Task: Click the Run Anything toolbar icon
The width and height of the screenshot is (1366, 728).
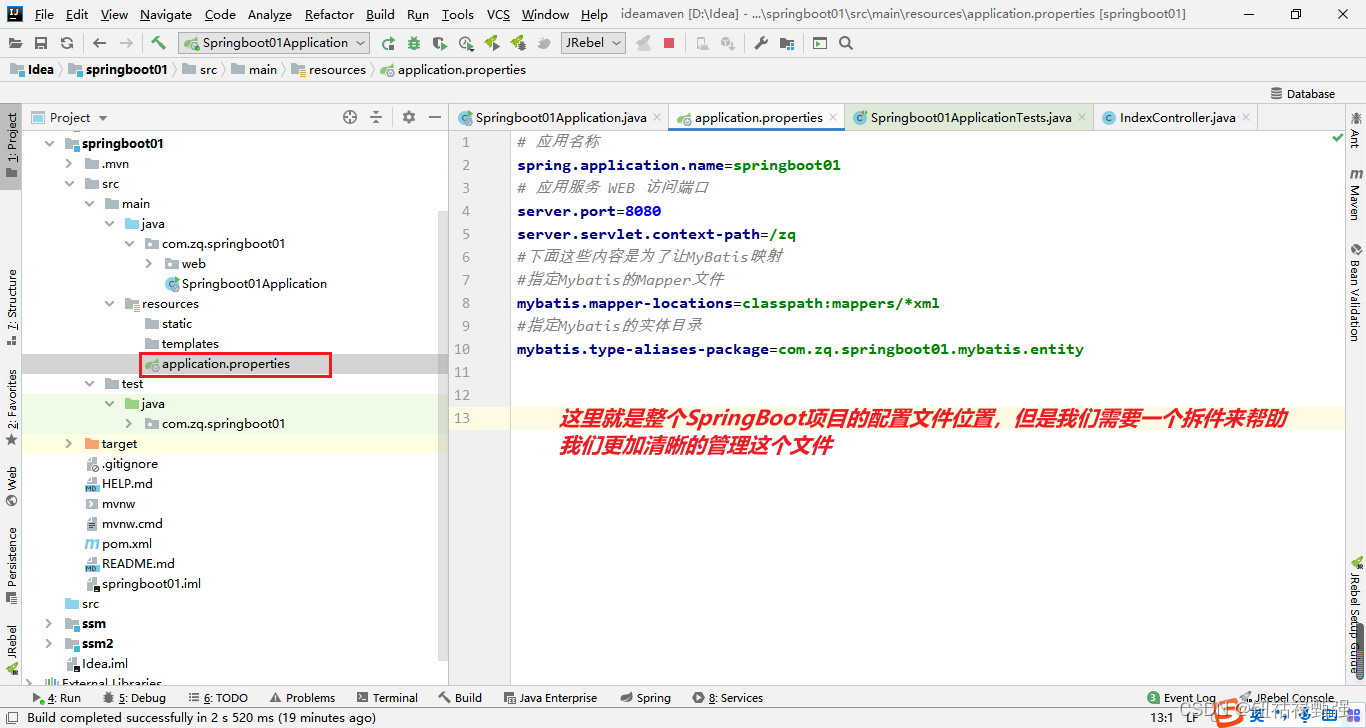Action: coord(820,43)
